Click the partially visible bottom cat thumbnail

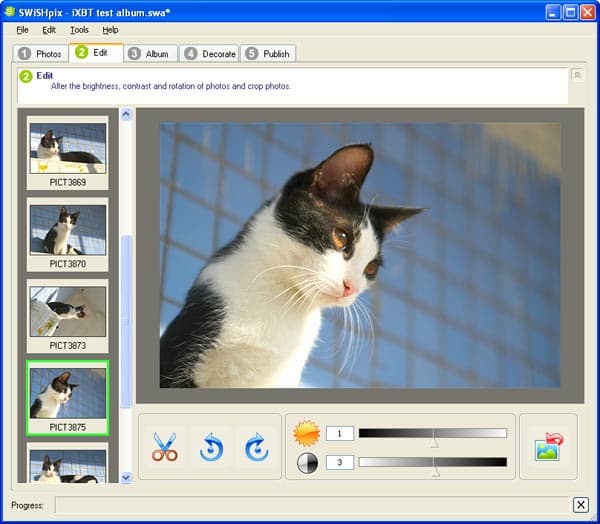point(68,463)
